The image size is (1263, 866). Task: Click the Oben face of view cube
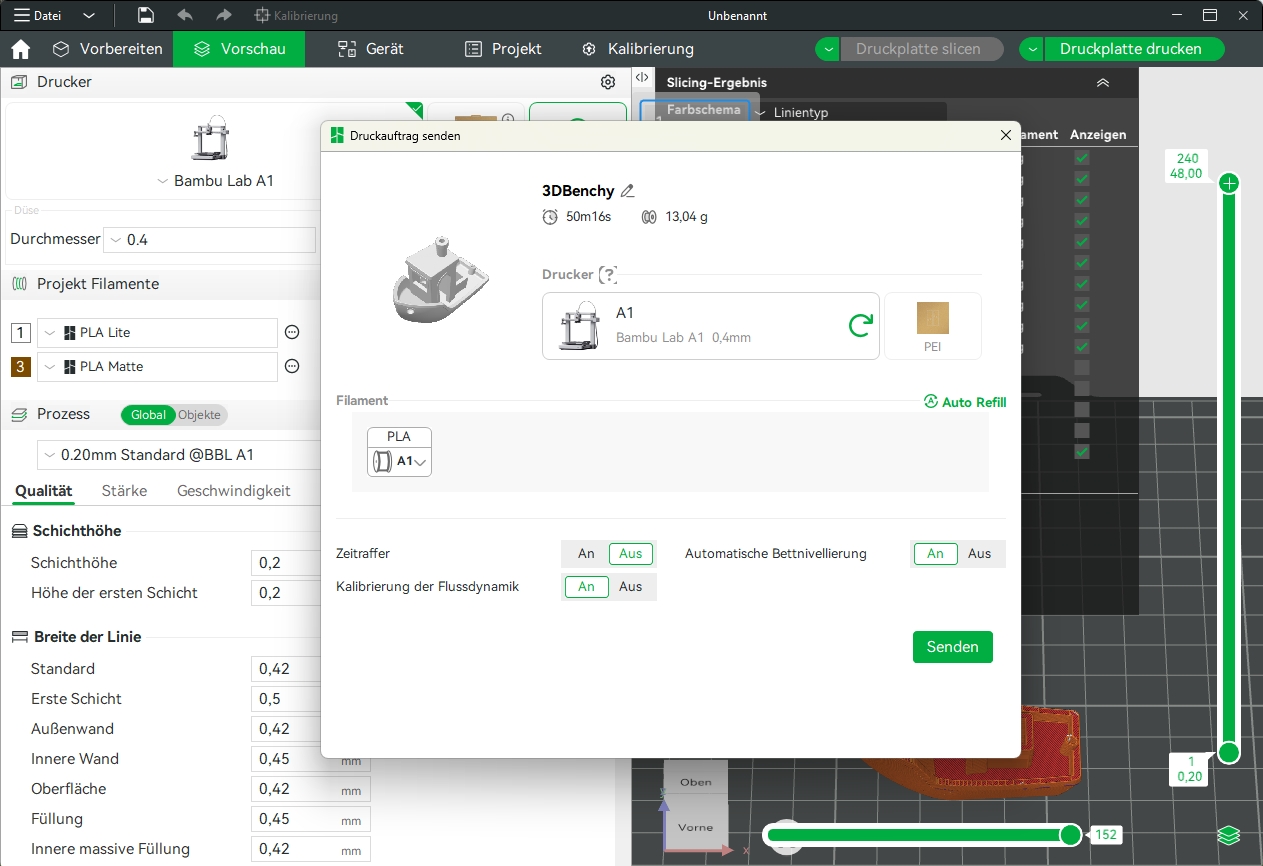click(695, 782)
